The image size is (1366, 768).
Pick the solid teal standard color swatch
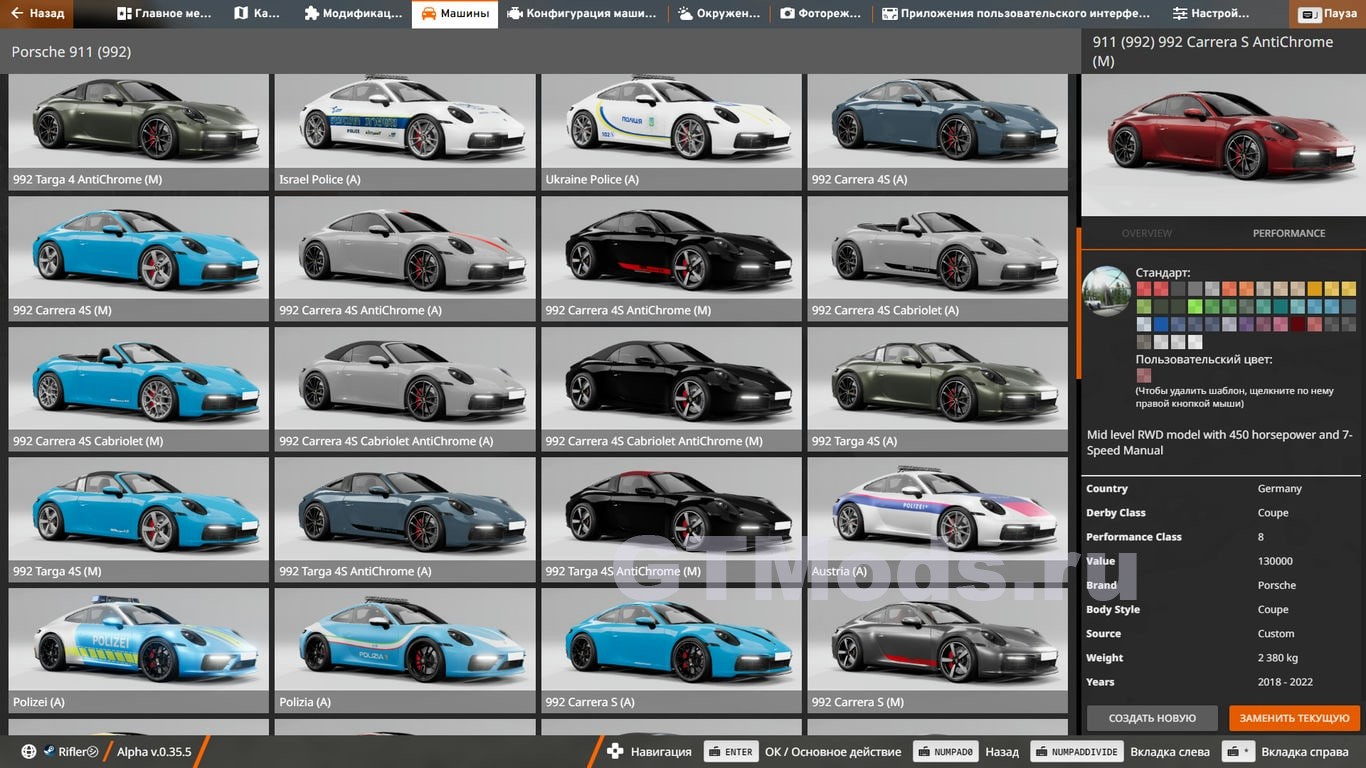point(1281,306)
